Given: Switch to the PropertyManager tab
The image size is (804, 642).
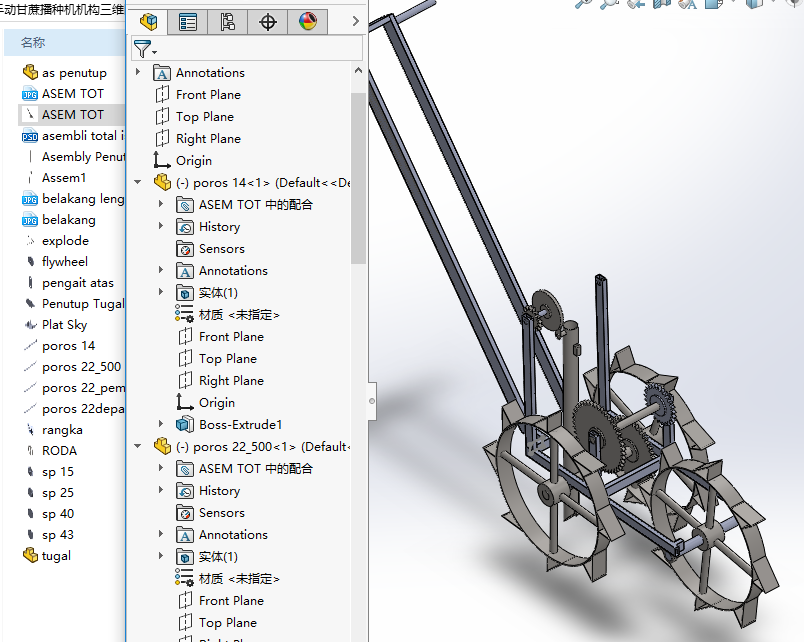Looking at the screenshot, I should [188, 21].
